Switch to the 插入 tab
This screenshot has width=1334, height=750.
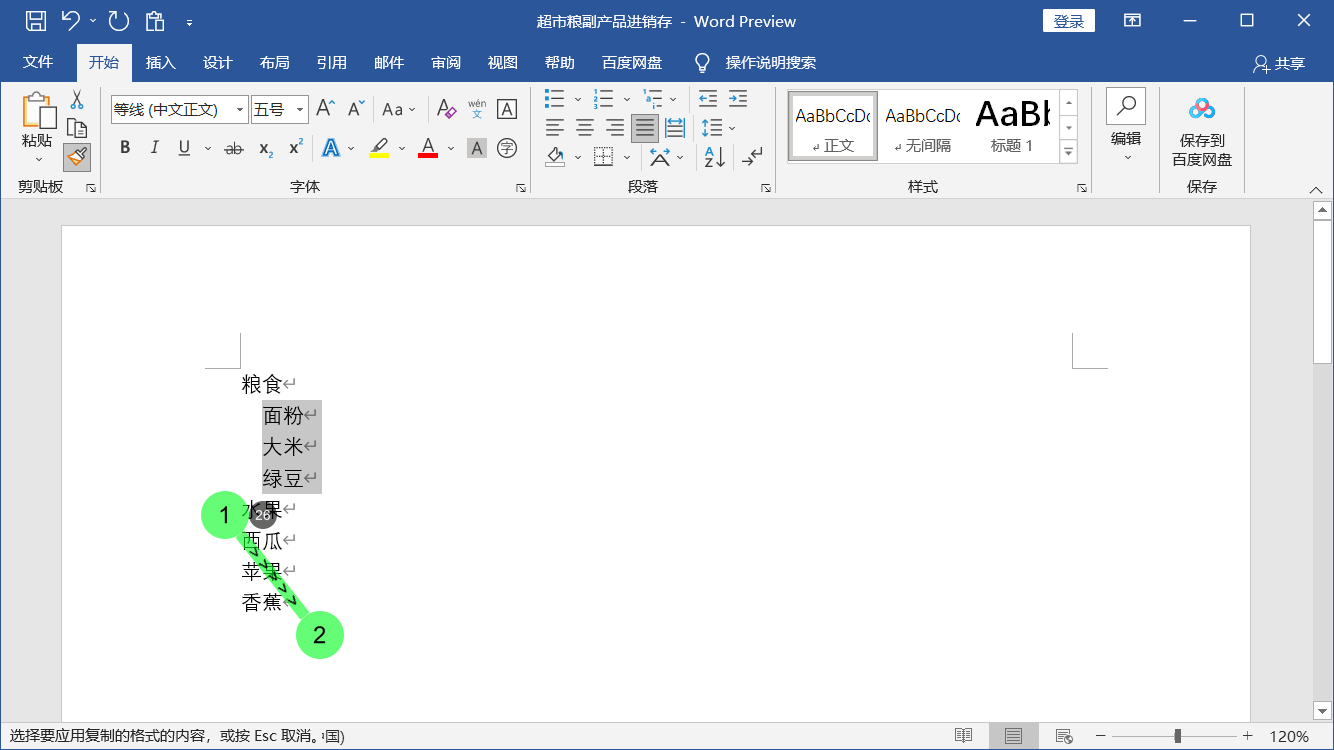tap(160, 62)
